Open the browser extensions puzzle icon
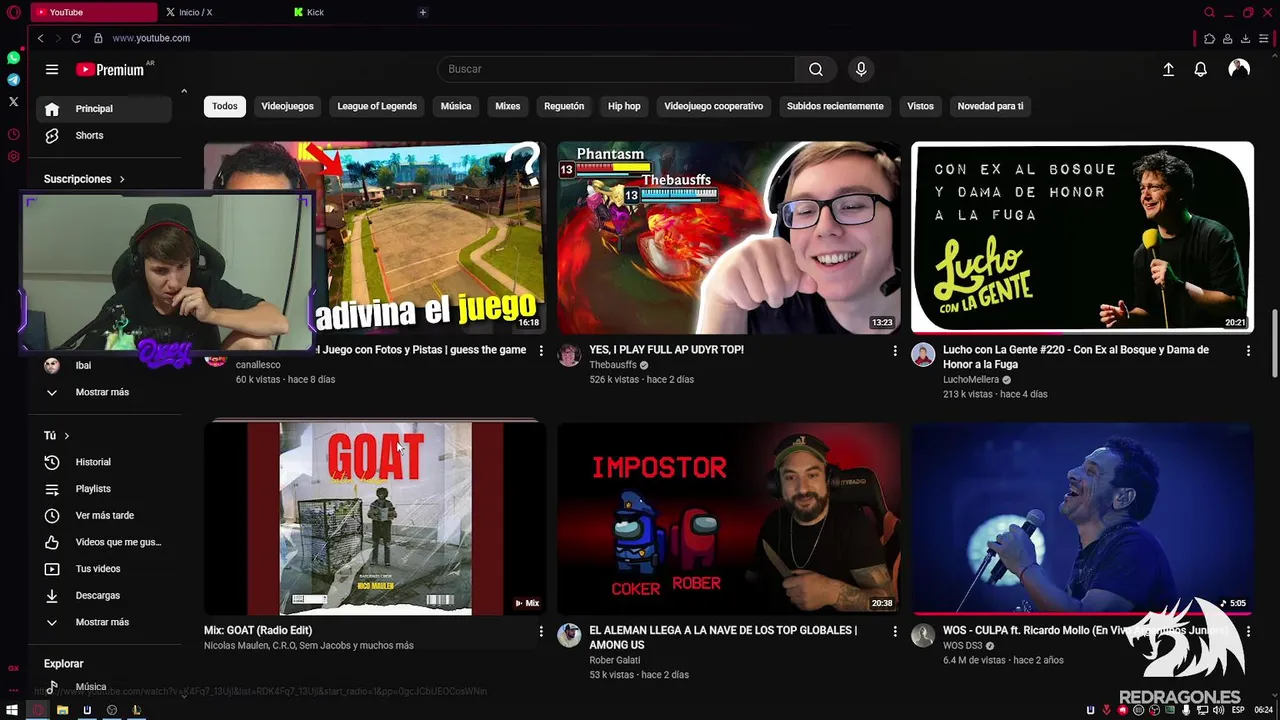 [x=1209, y=39]
